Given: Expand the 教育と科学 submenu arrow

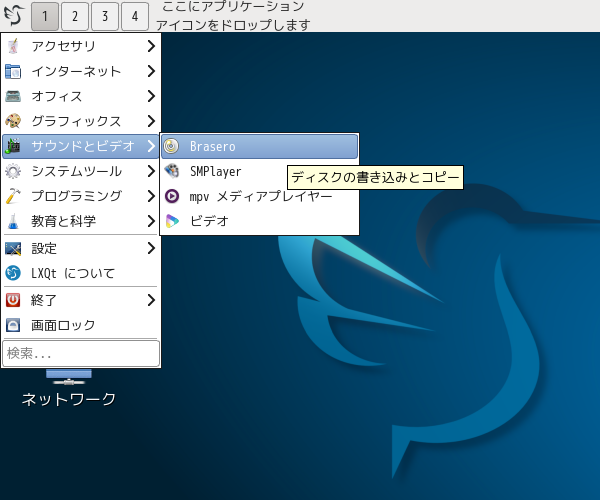Looking at the screenshot, I should tap(151, 221).
